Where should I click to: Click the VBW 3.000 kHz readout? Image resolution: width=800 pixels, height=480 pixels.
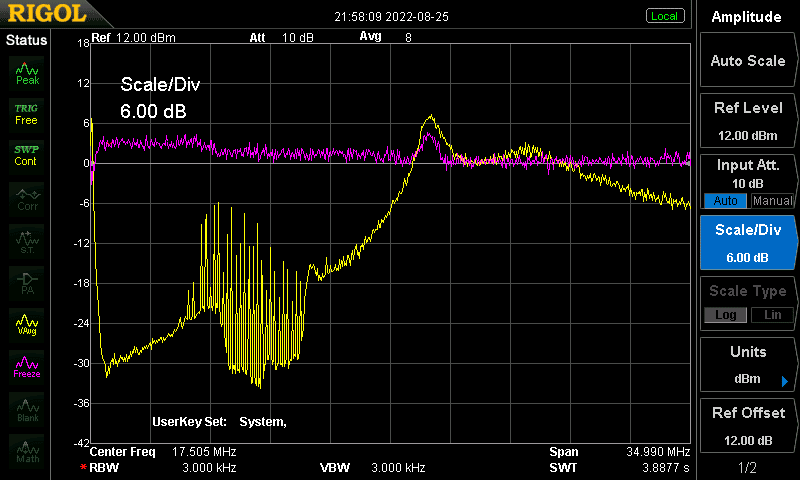[x=372, y=467]
